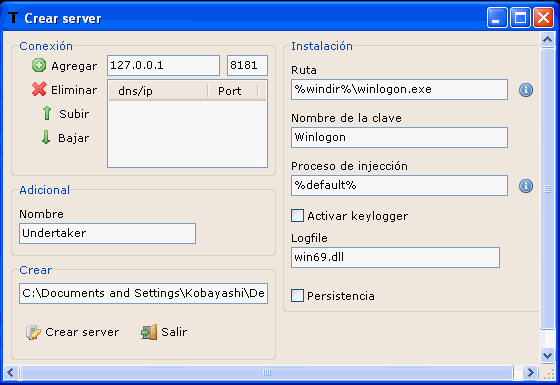The image size is (560, 385).
Task: Click the %default% injection process field
Action: pyautogui.click(x=399, y=185)
